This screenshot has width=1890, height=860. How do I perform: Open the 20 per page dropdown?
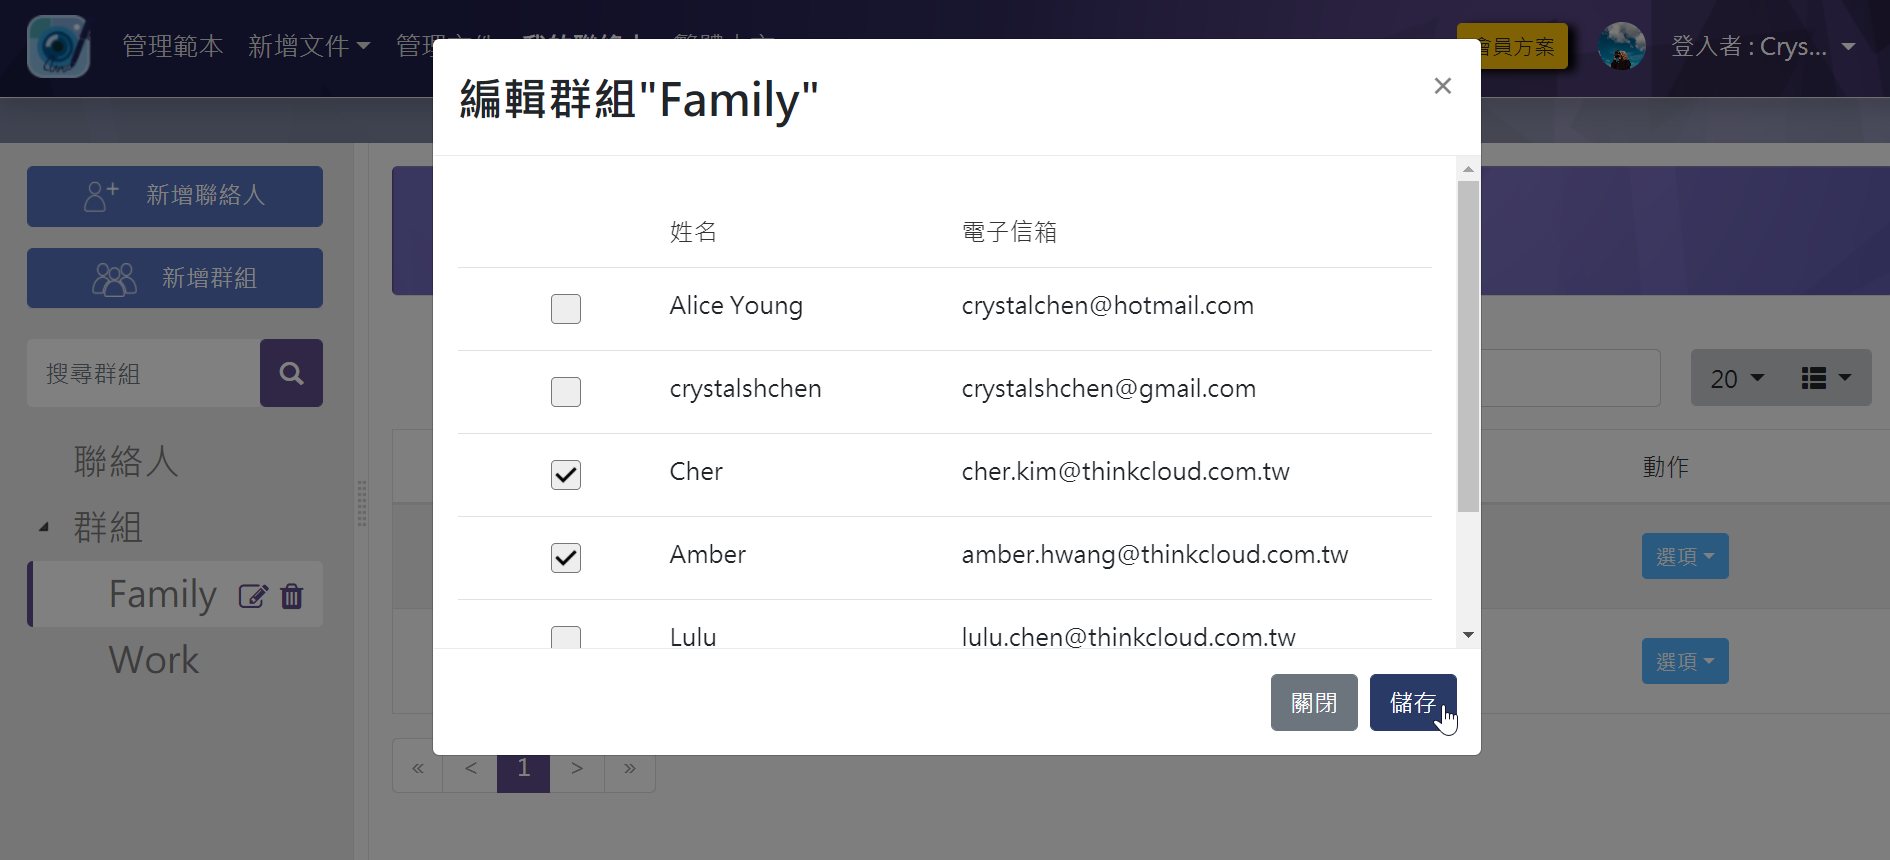(1737, 378)
